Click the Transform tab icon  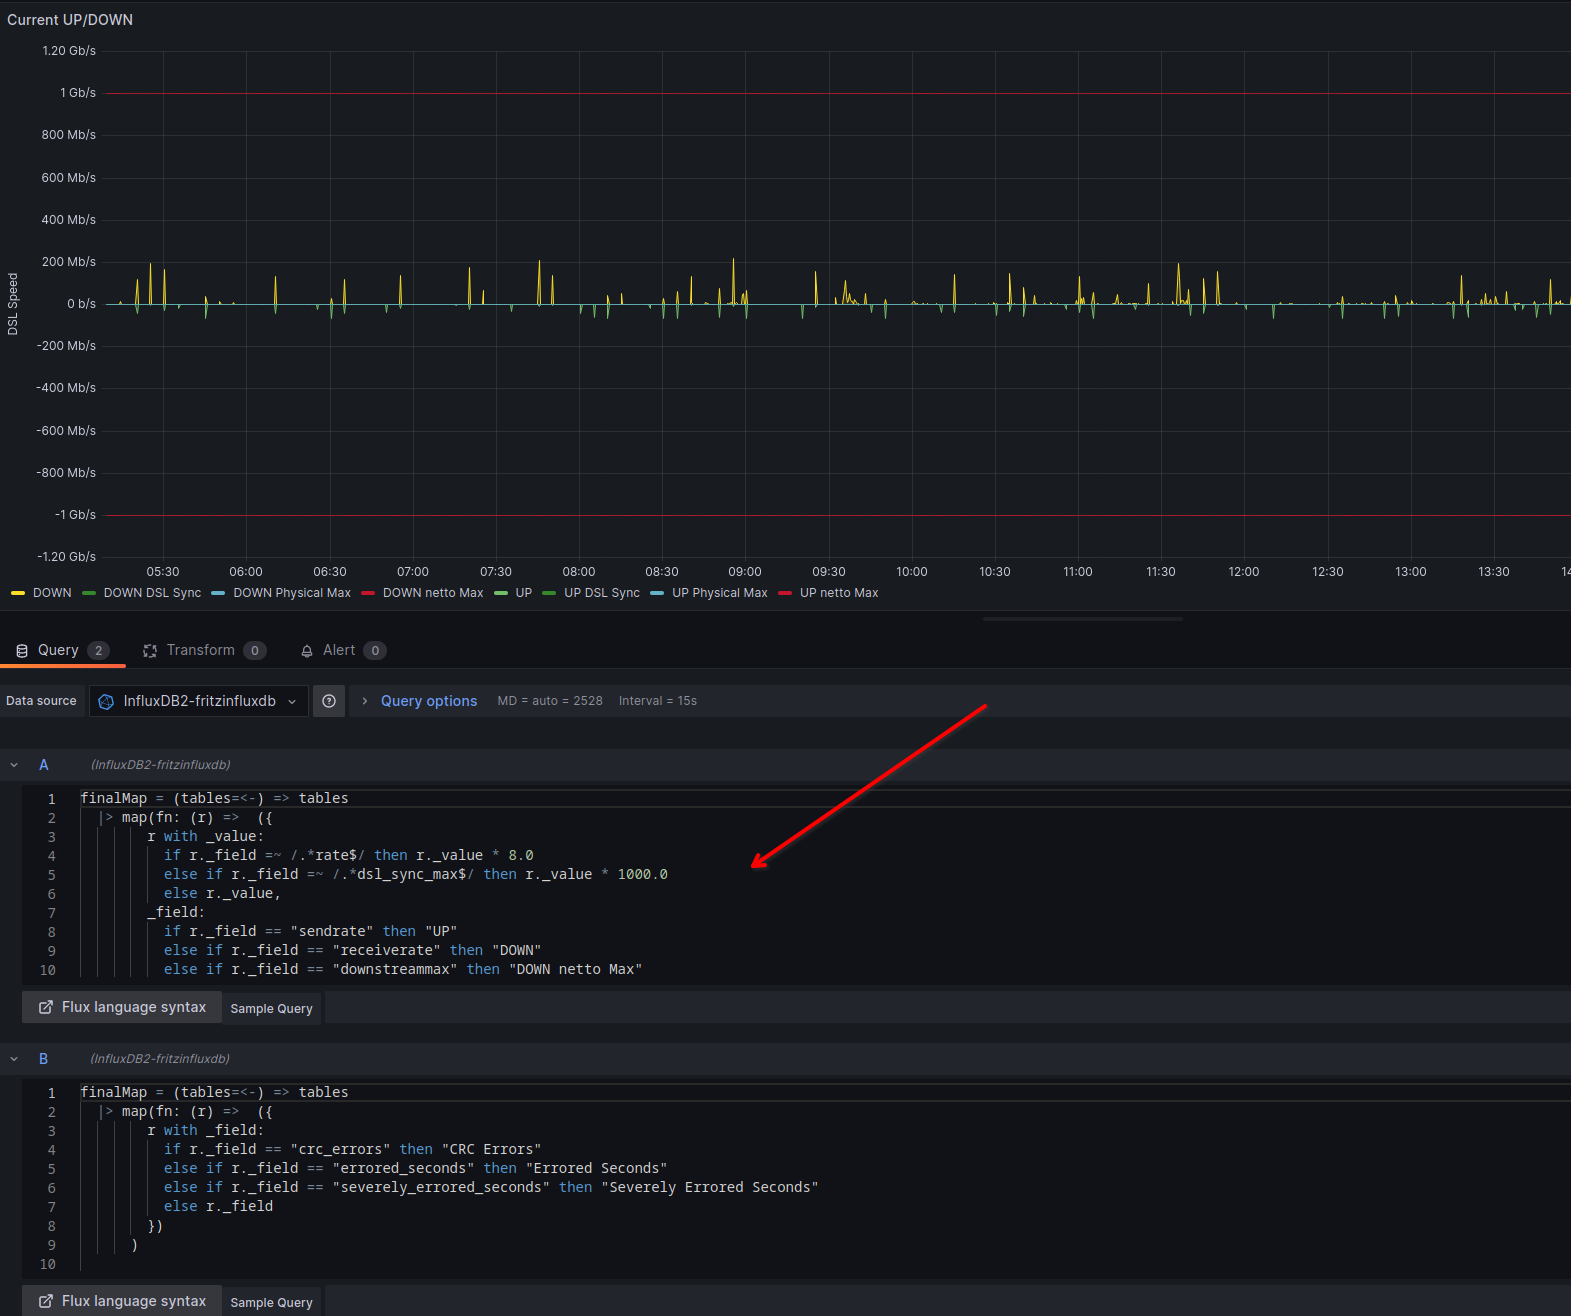150,651
